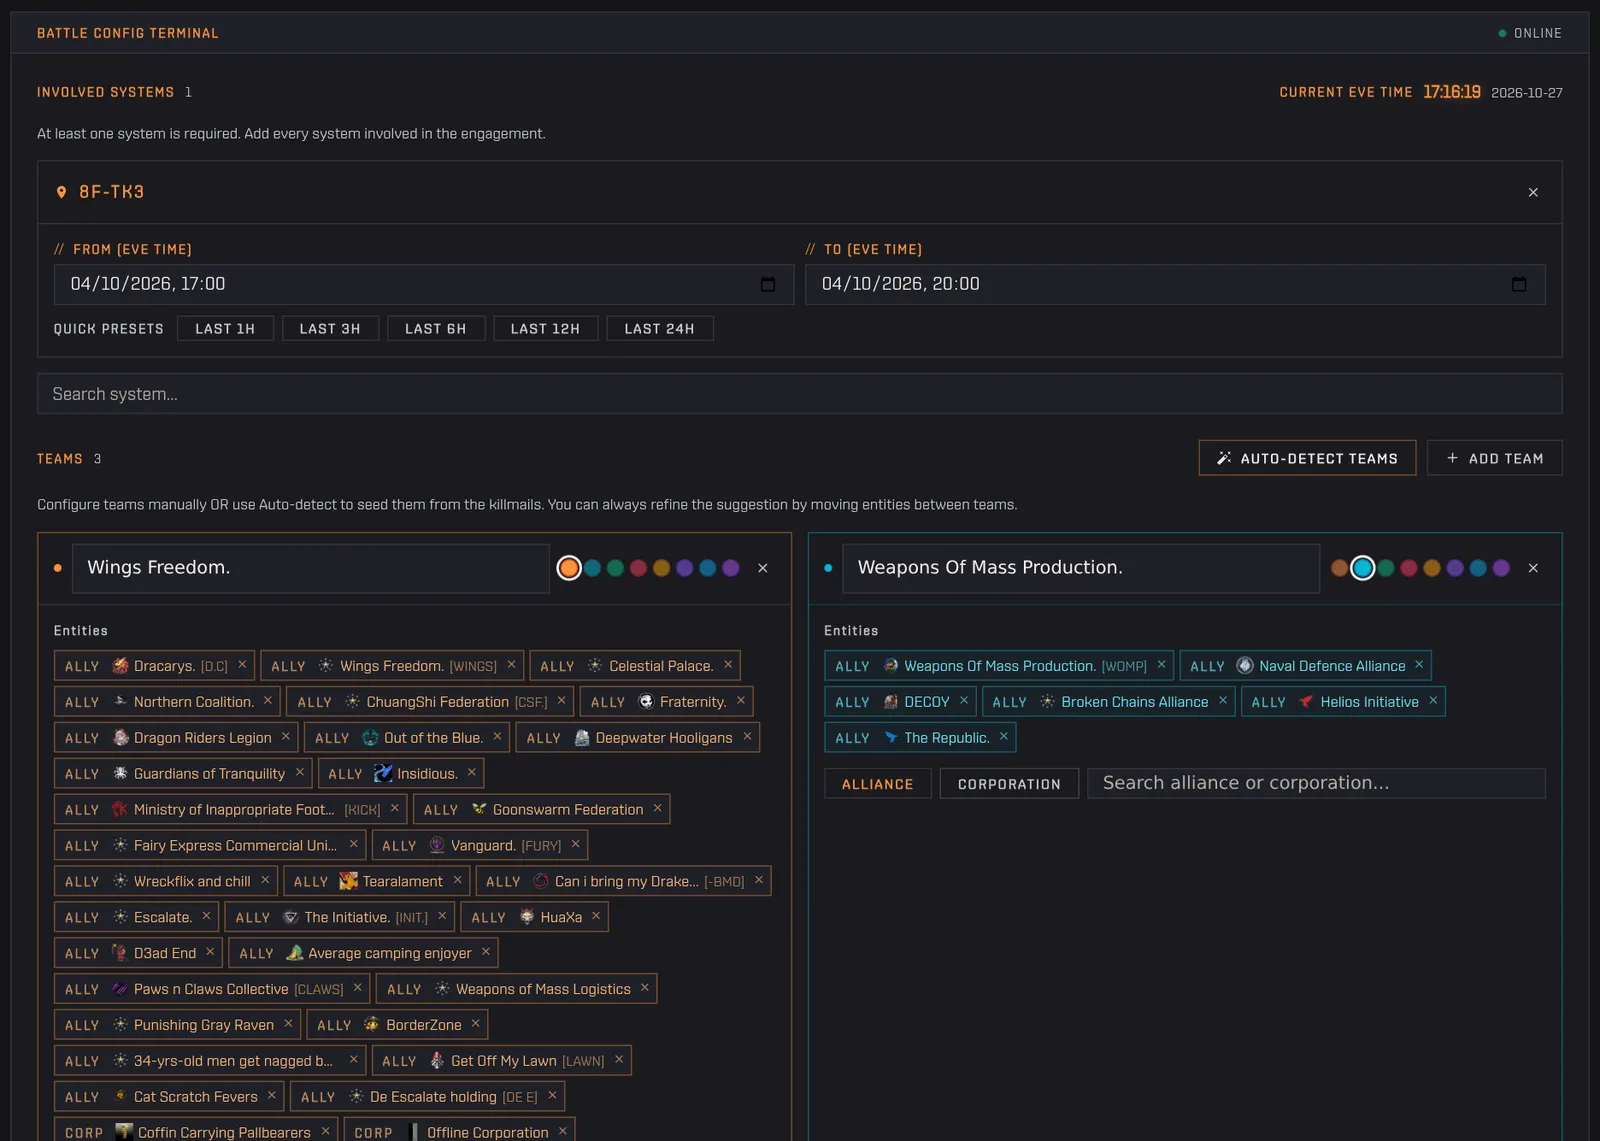Remove The Republic. entity
The image size is (1600, 1141).
pyautogui.click(x=1004, y=737)
